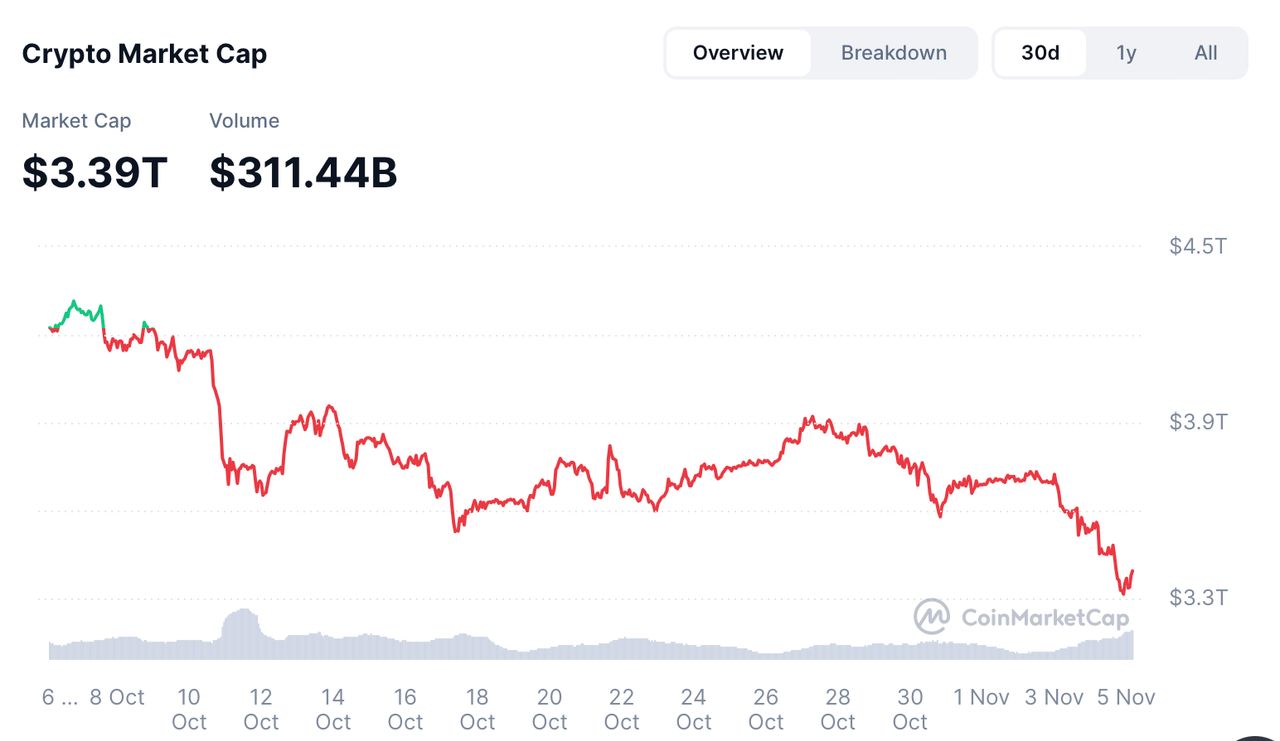Switch to the Overview tab

pyautogui.click(x=738, y=53)
